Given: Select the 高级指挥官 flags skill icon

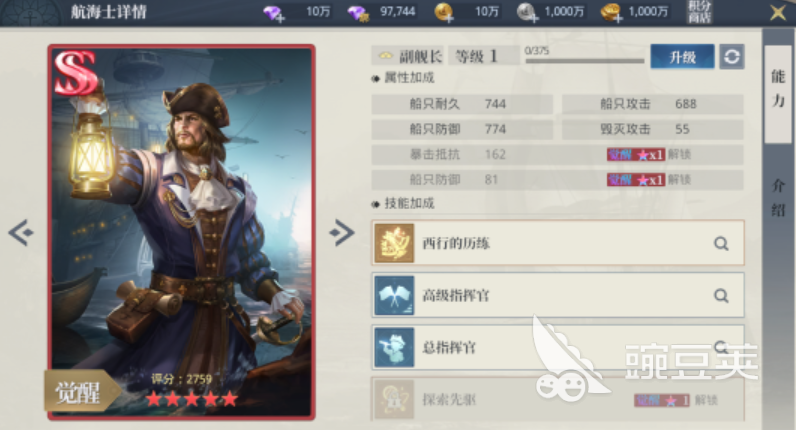Looking at the screenshot, I should [x=394, y=295].
